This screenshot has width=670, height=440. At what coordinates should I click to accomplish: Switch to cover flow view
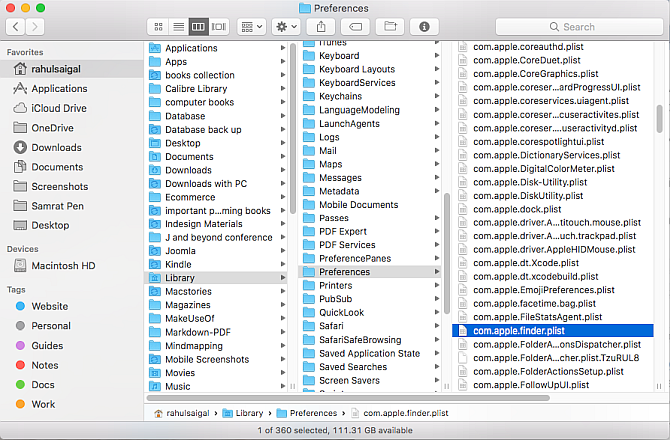219,27
